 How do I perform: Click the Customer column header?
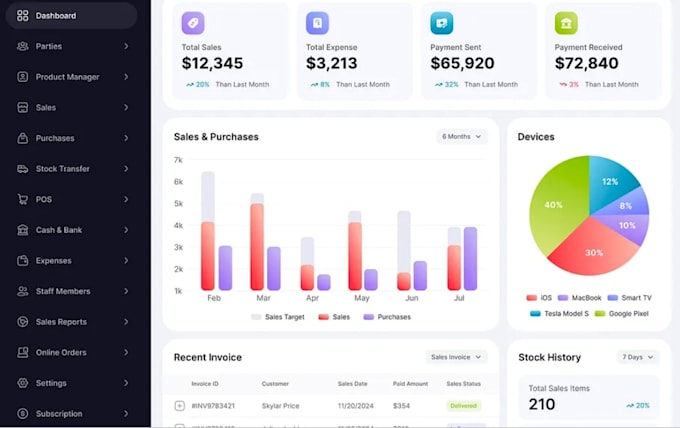[x=275, y=384]
